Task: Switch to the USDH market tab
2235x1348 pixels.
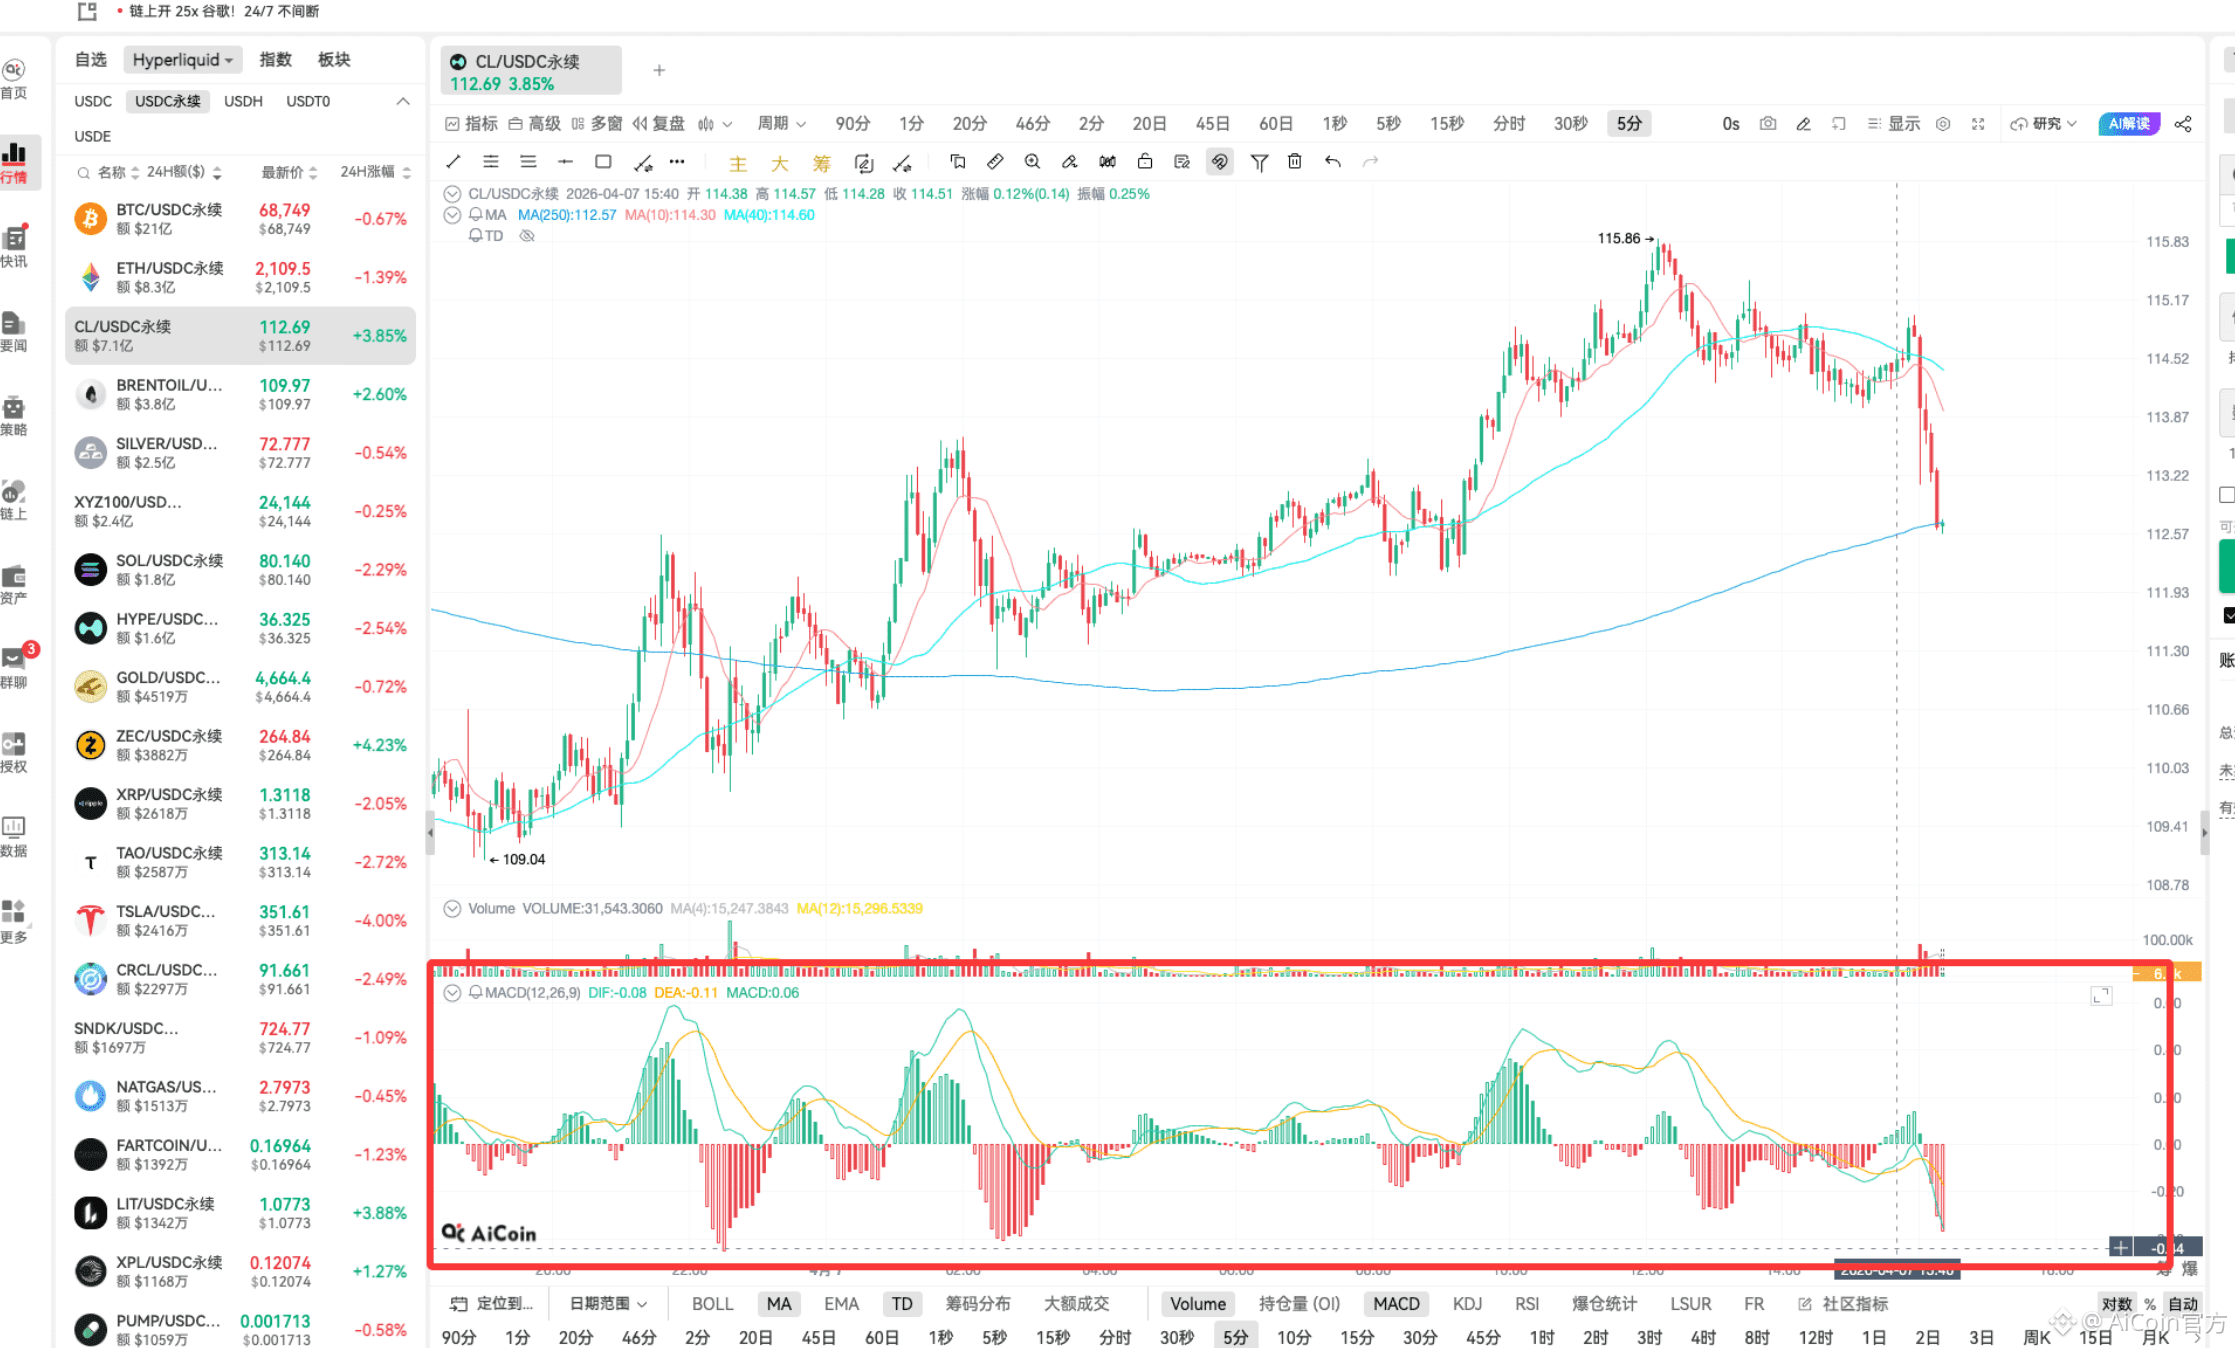Action: pos(243,101)
